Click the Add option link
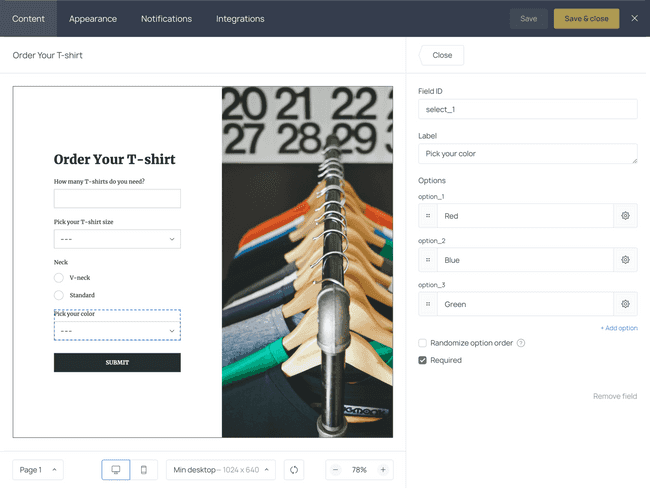Viewport: 650px width, 488px height. pos(619,328)
